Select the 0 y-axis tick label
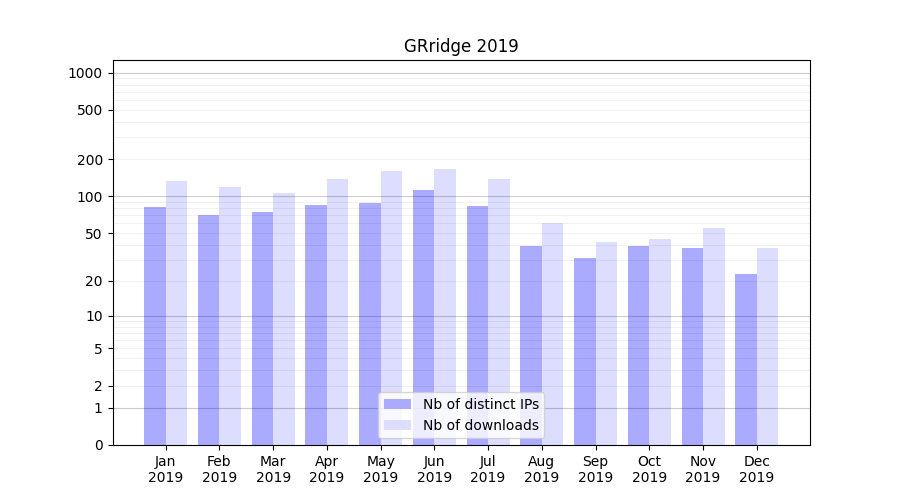 (98, 445)
